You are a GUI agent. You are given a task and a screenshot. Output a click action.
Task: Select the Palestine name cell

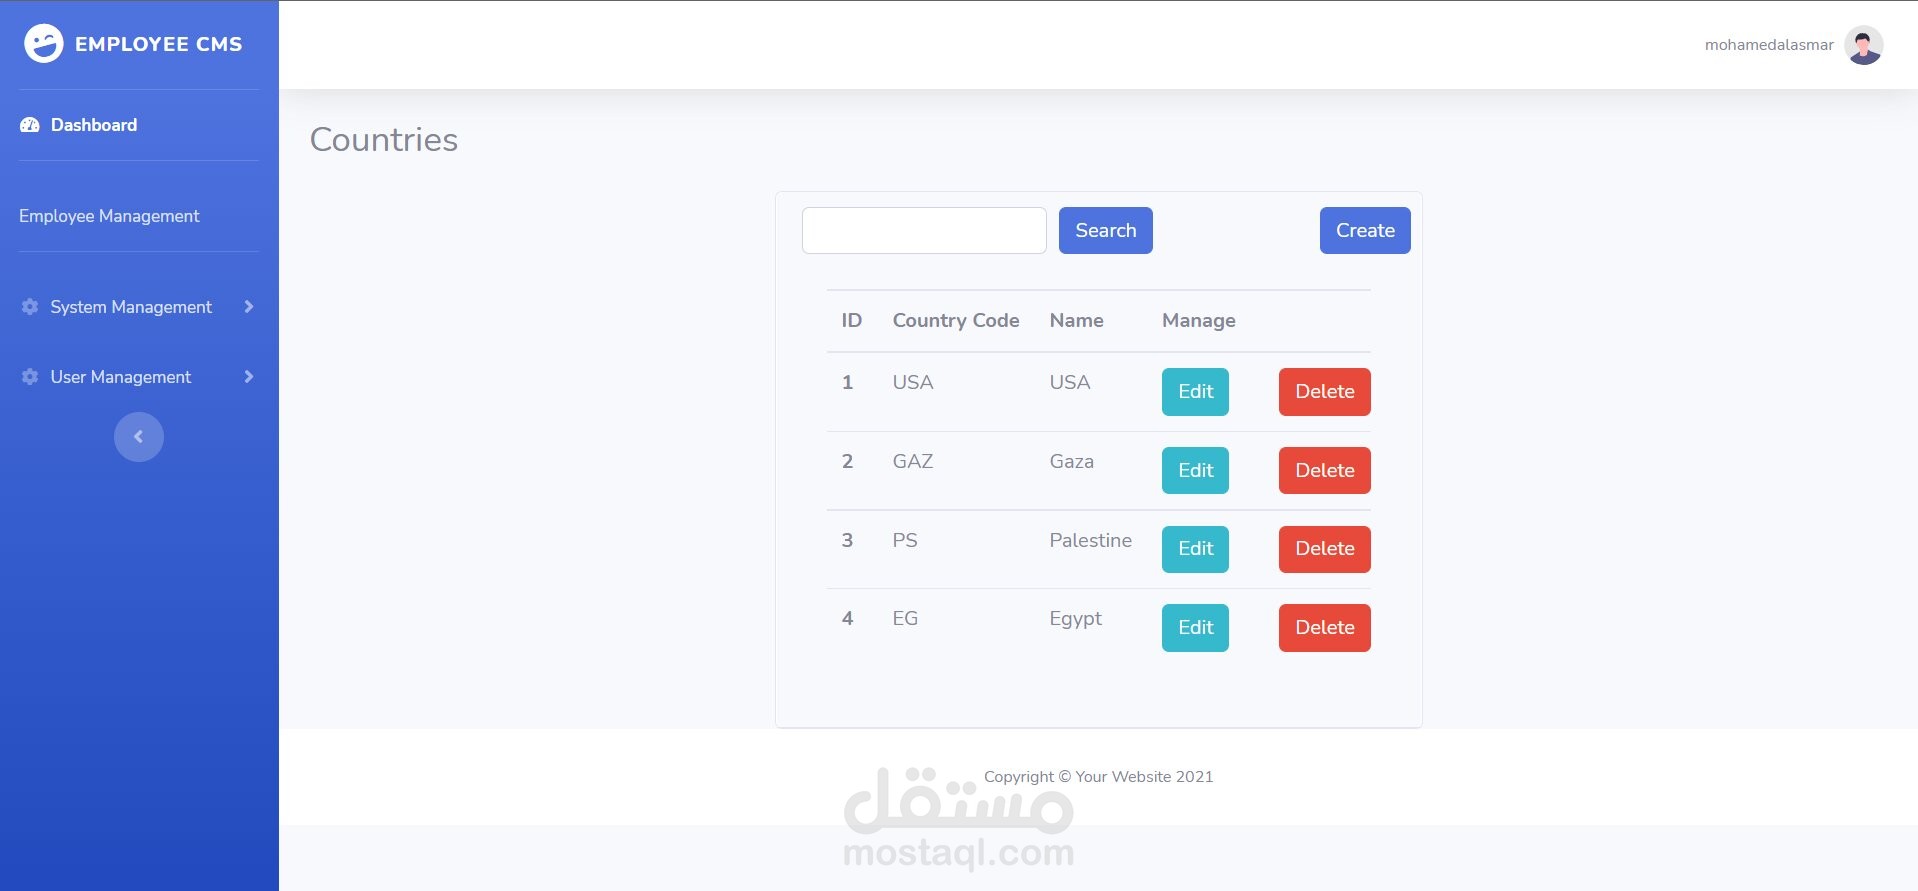1091,541
